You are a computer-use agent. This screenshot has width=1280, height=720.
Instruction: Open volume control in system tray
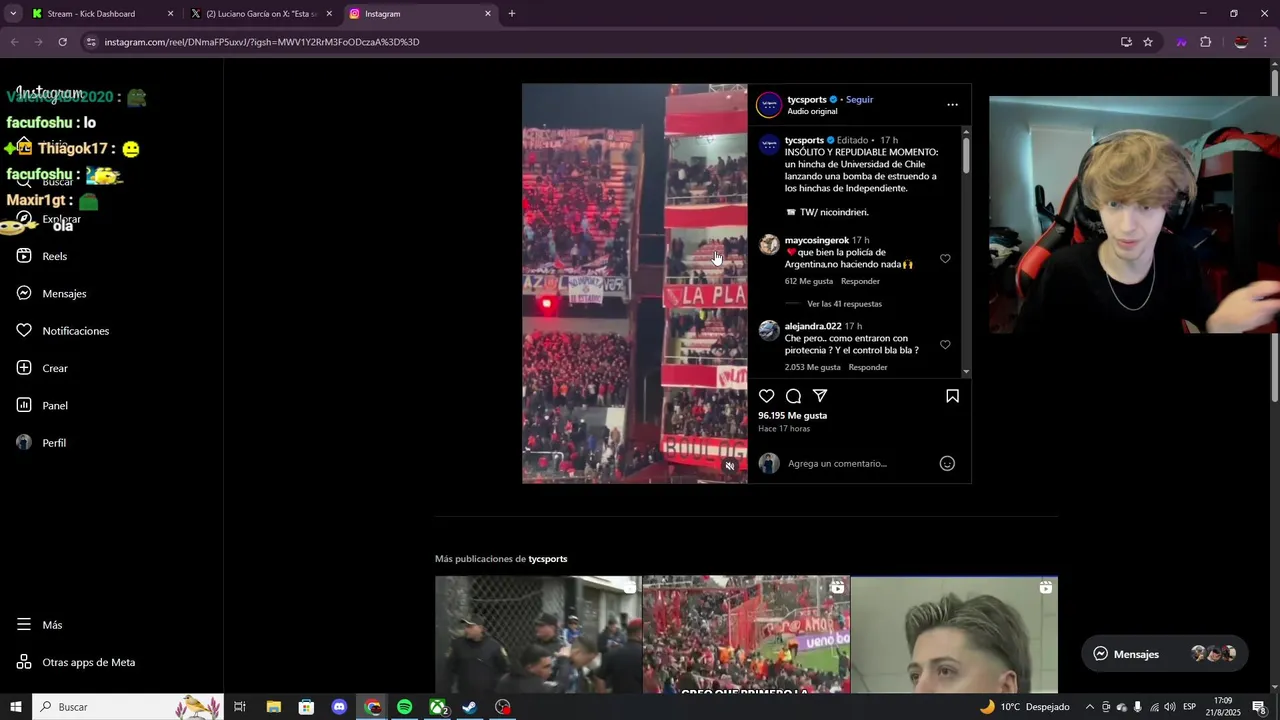[1169, 707]
